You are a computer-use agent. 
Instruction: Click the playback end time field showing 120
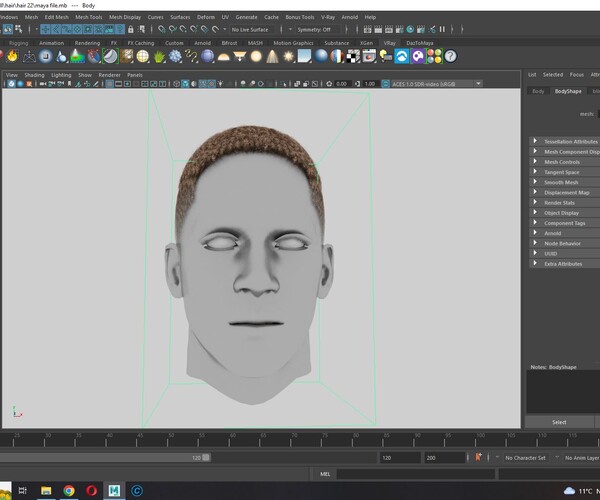pyautogui.click(x=399, y=458)
